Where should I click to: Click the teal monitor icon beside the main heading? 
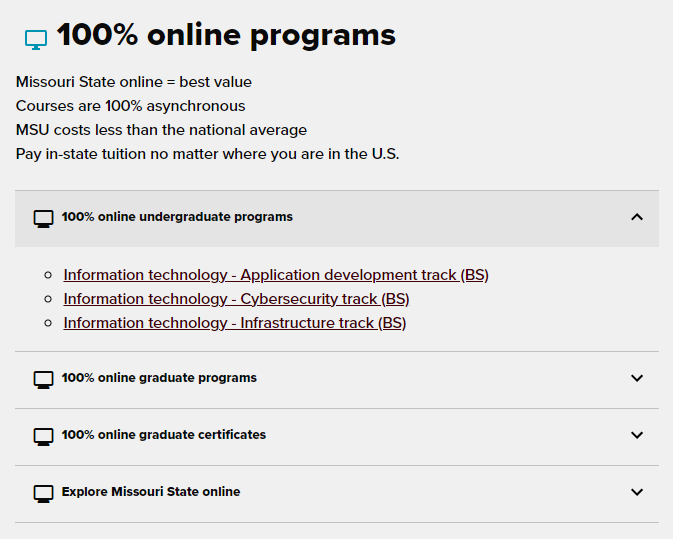[x=36, y=40]
